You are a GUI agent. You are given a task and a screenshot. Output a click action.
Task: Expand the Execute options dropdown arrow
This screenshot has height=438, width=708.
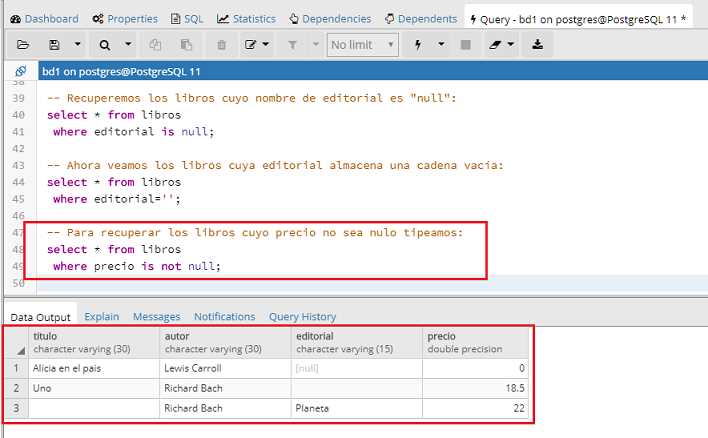pyautogui.click(x=441, y=45)
